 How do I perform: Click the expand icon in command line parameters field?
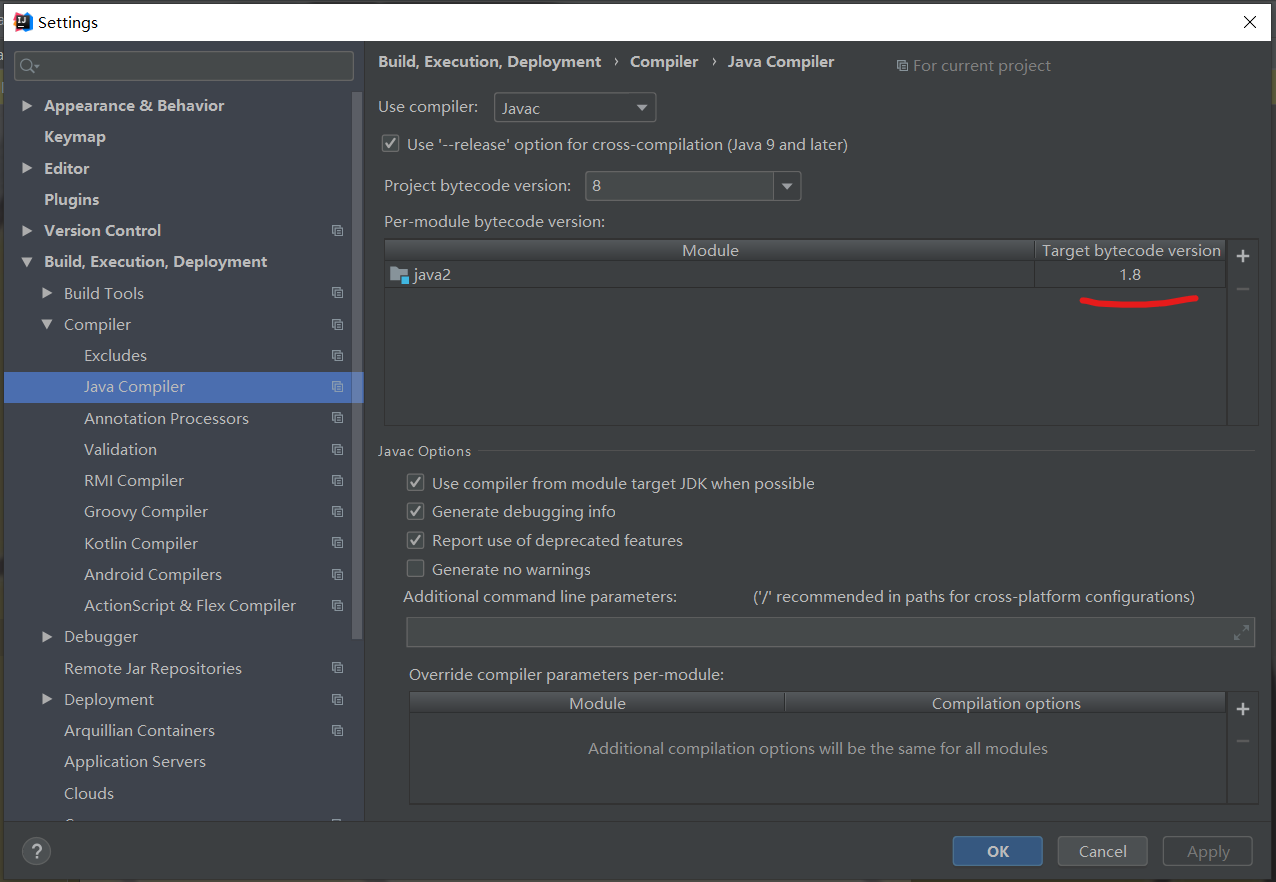pos(1242,631)
